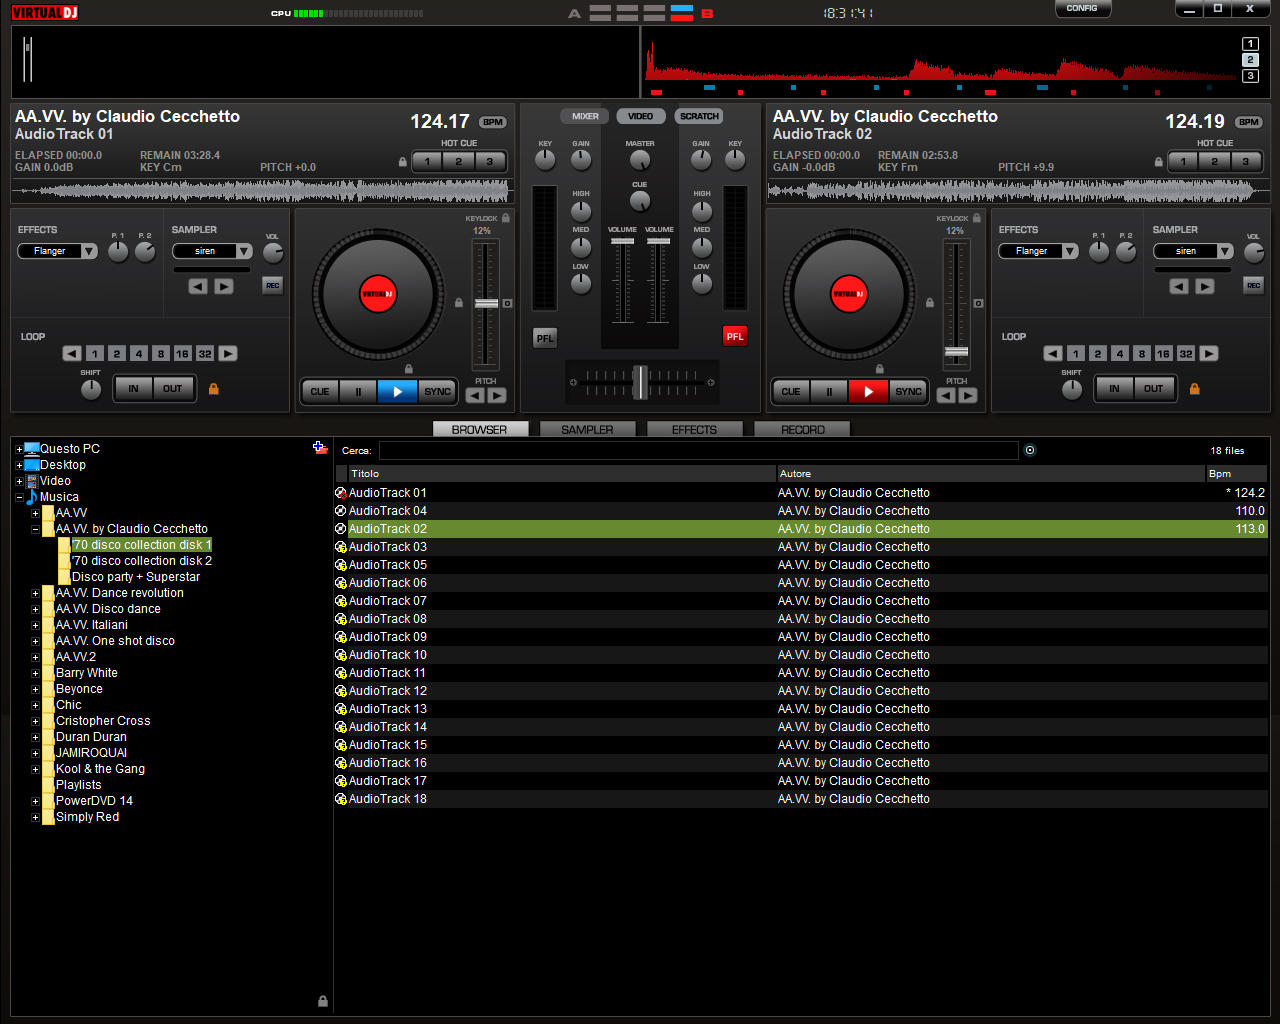Click right deck BPM tap button

(x=1249, y=122)
